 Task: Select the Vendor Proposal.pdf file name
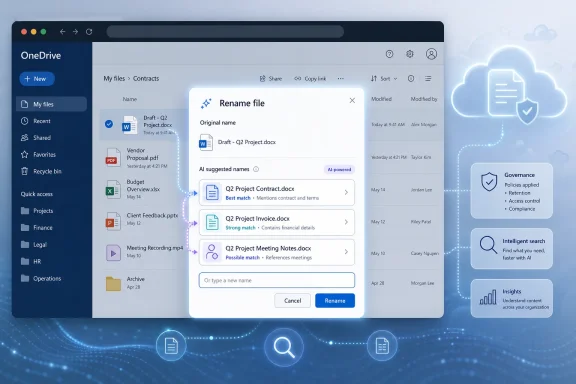142,154
